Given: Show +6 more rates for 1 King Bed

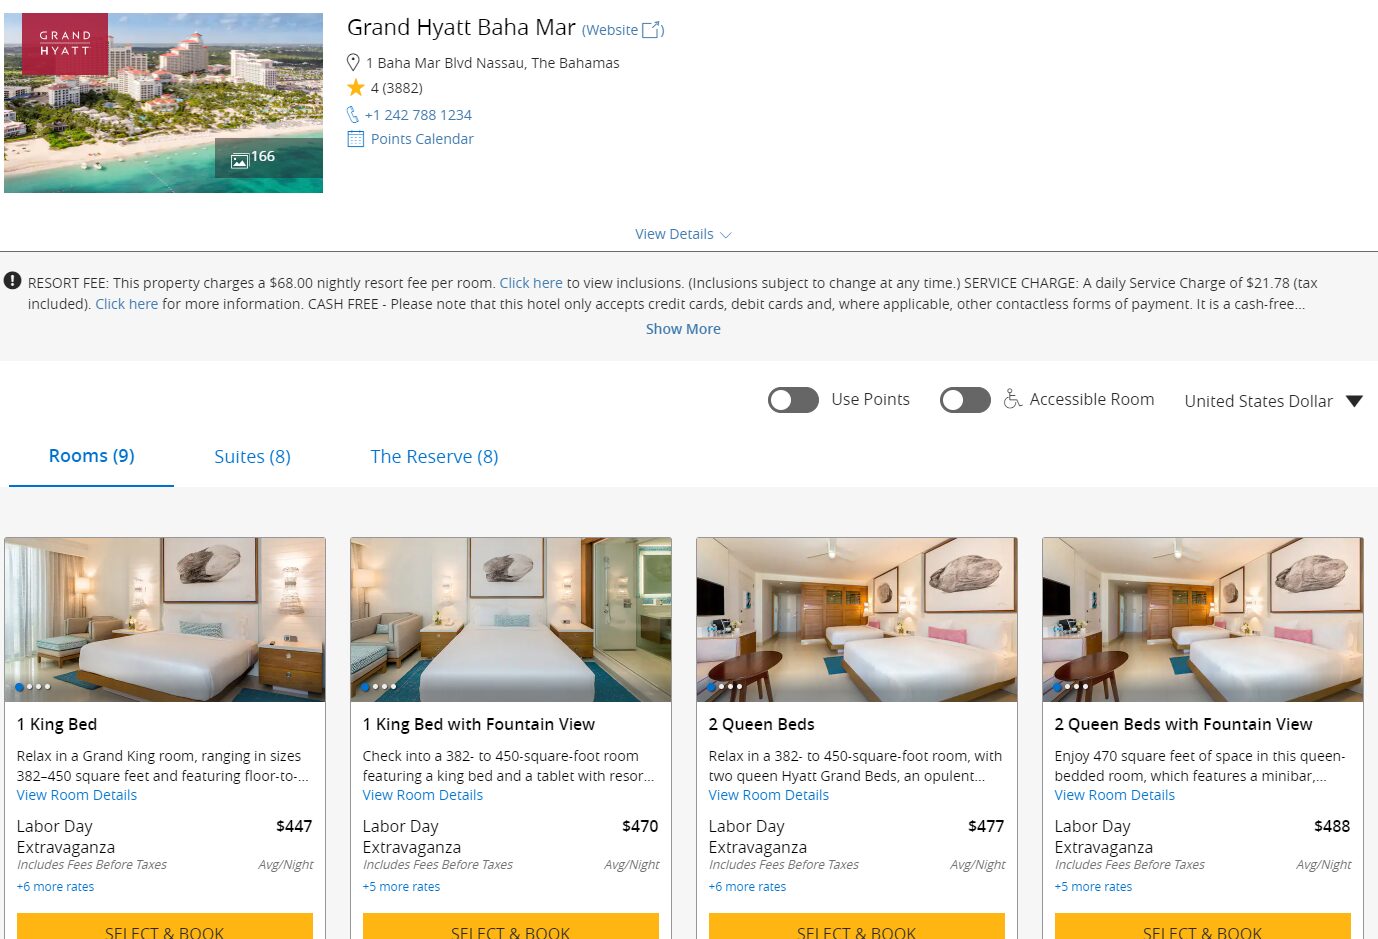Looking at the screenshot, I should [56, 887].
